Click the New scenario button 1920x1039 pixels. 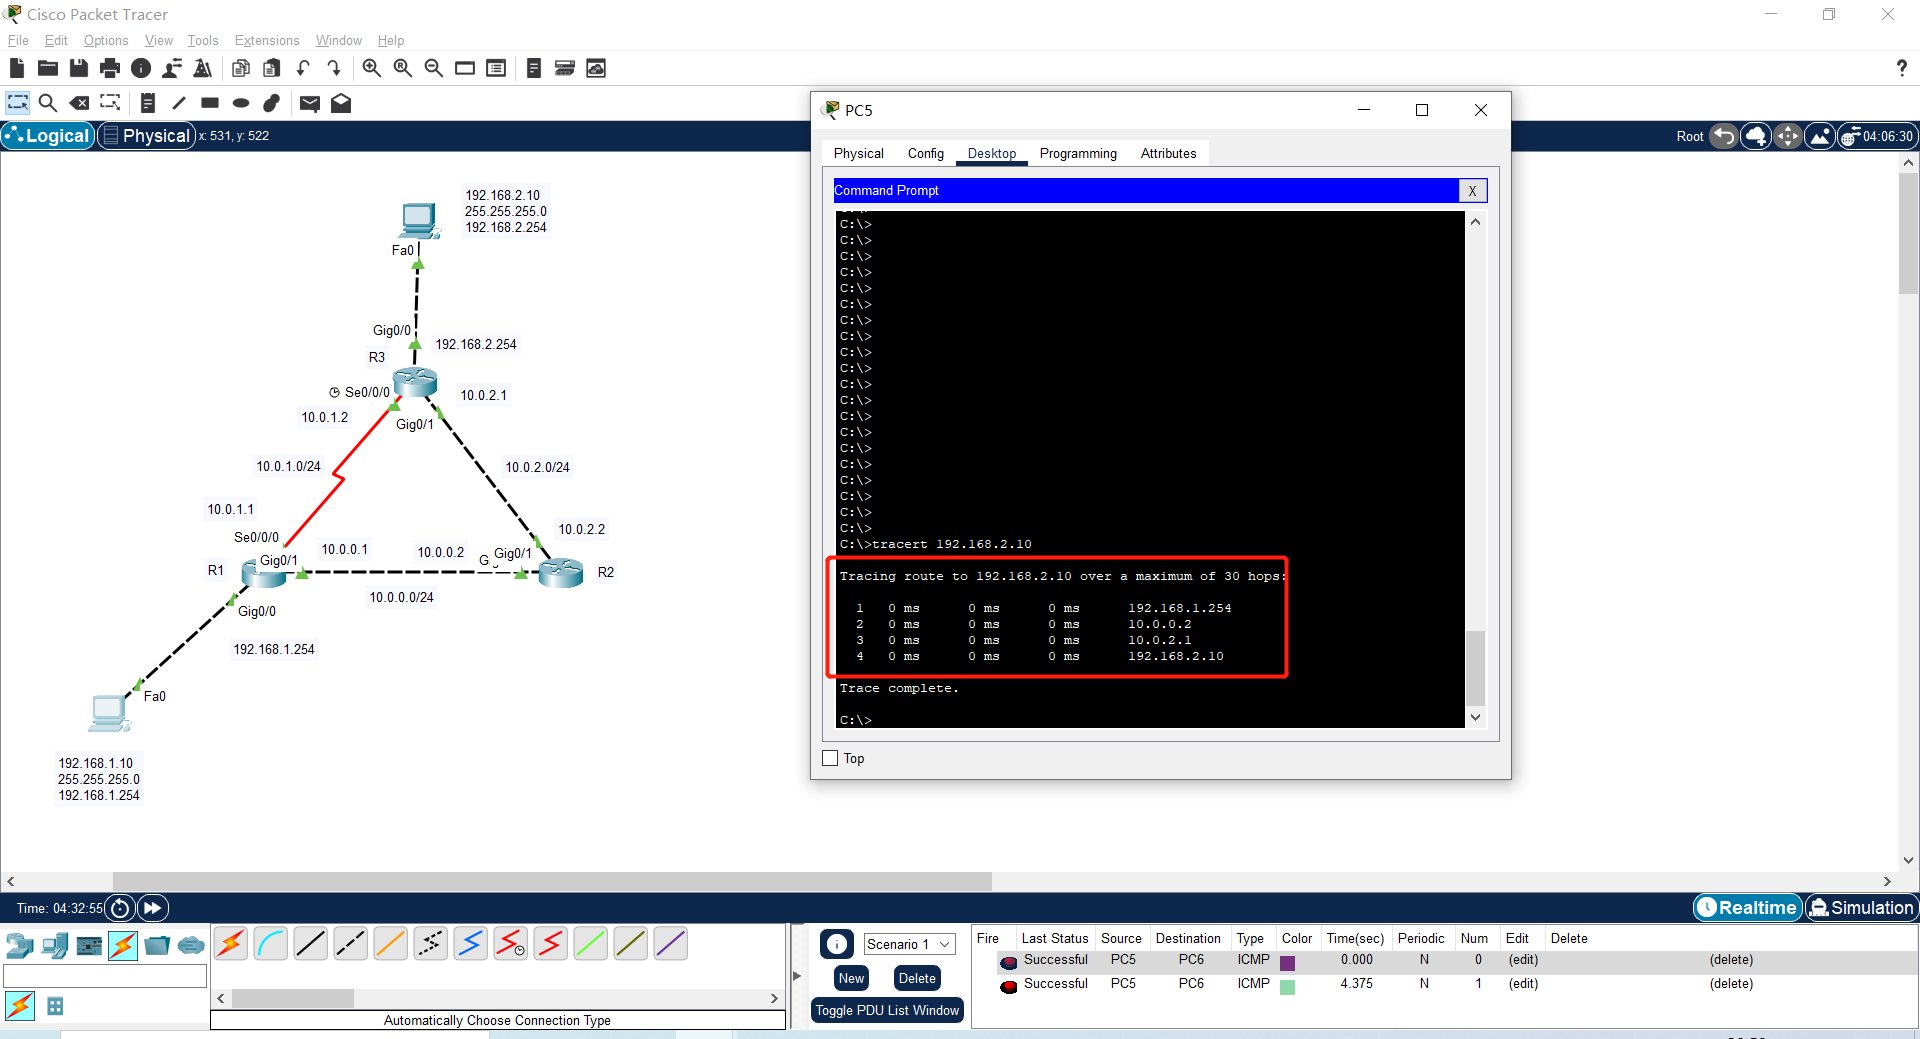click(852, 978)
